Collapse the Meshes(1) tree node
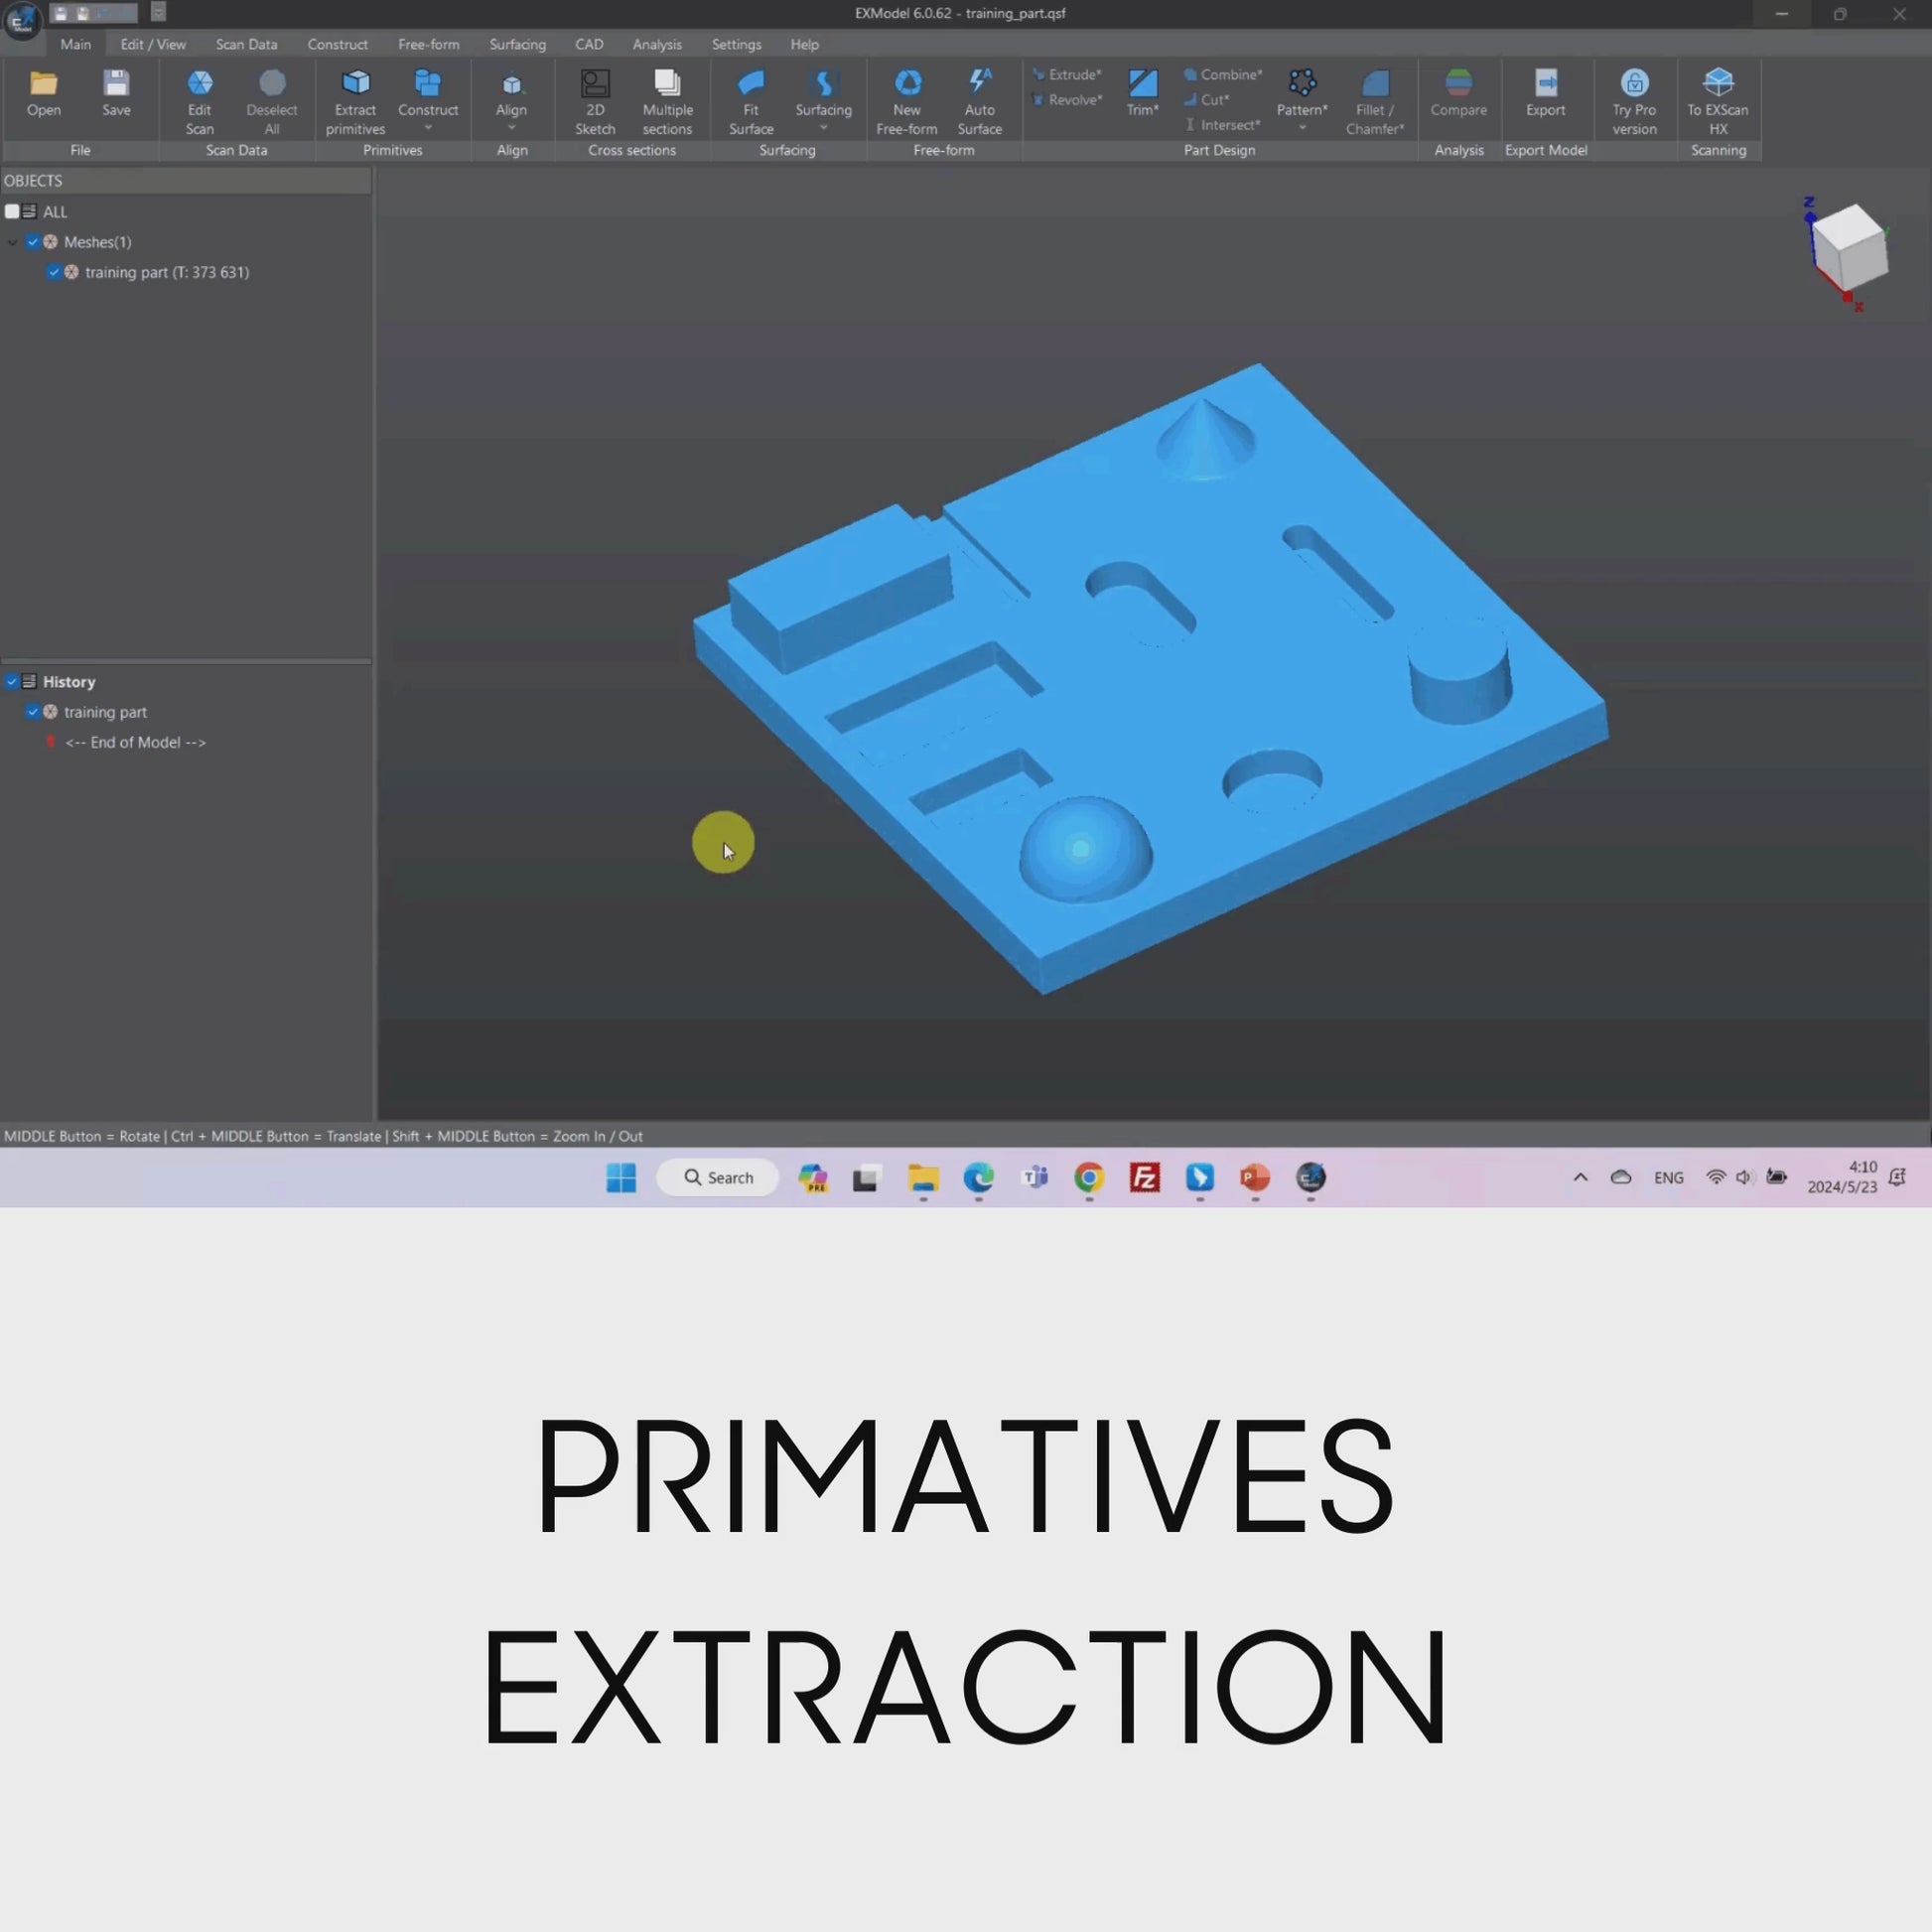1932x1932 pixels. (x=12, y=242)
